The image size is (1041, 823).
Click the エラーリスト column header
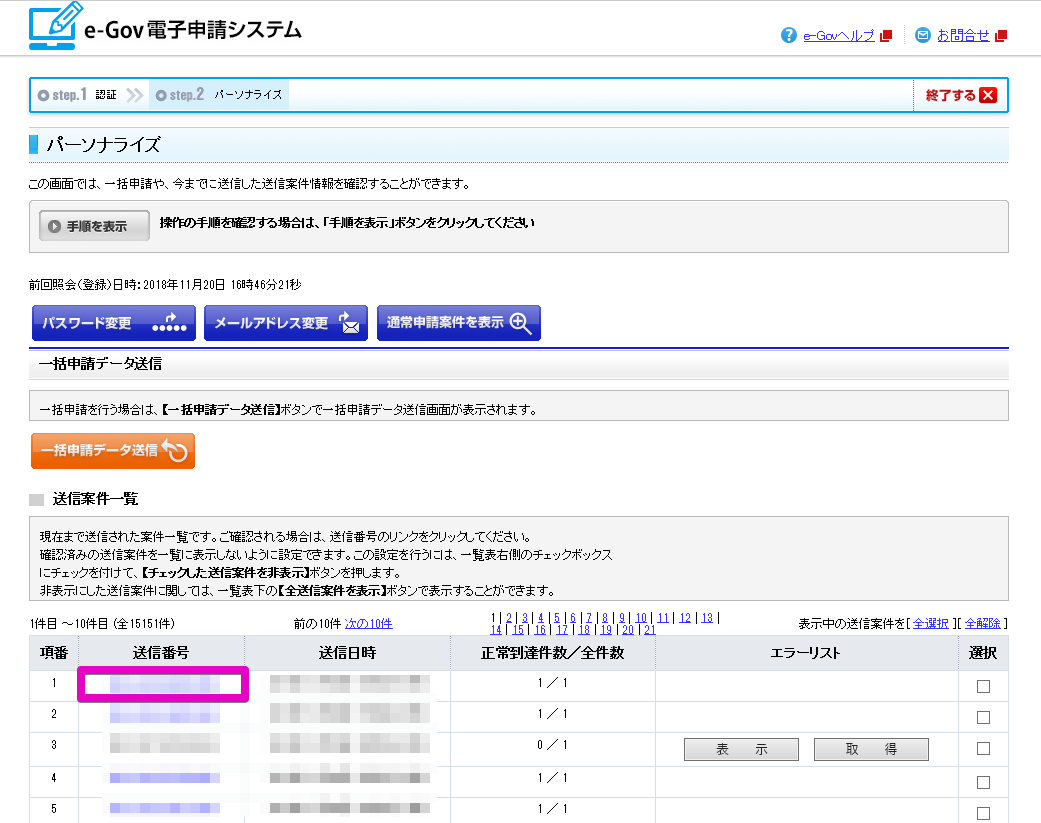tap(806, 653)
